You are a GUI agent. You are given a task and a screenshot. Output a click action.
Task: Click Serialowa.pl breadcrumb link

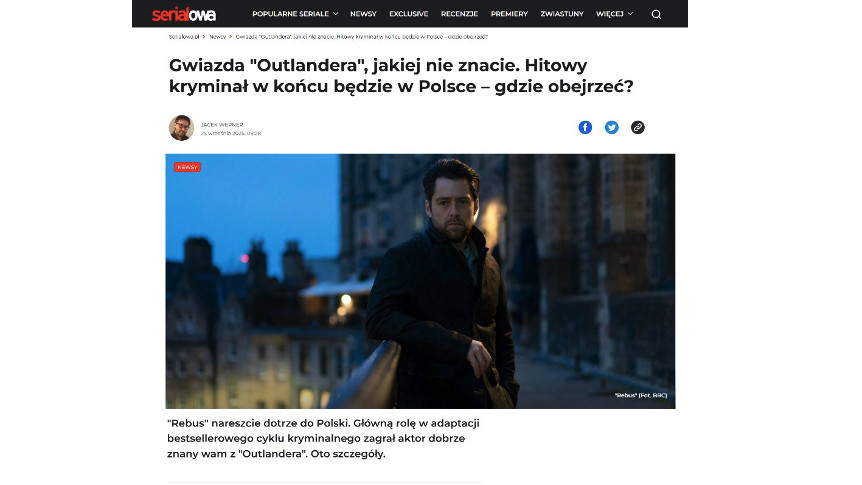(184, 37)
